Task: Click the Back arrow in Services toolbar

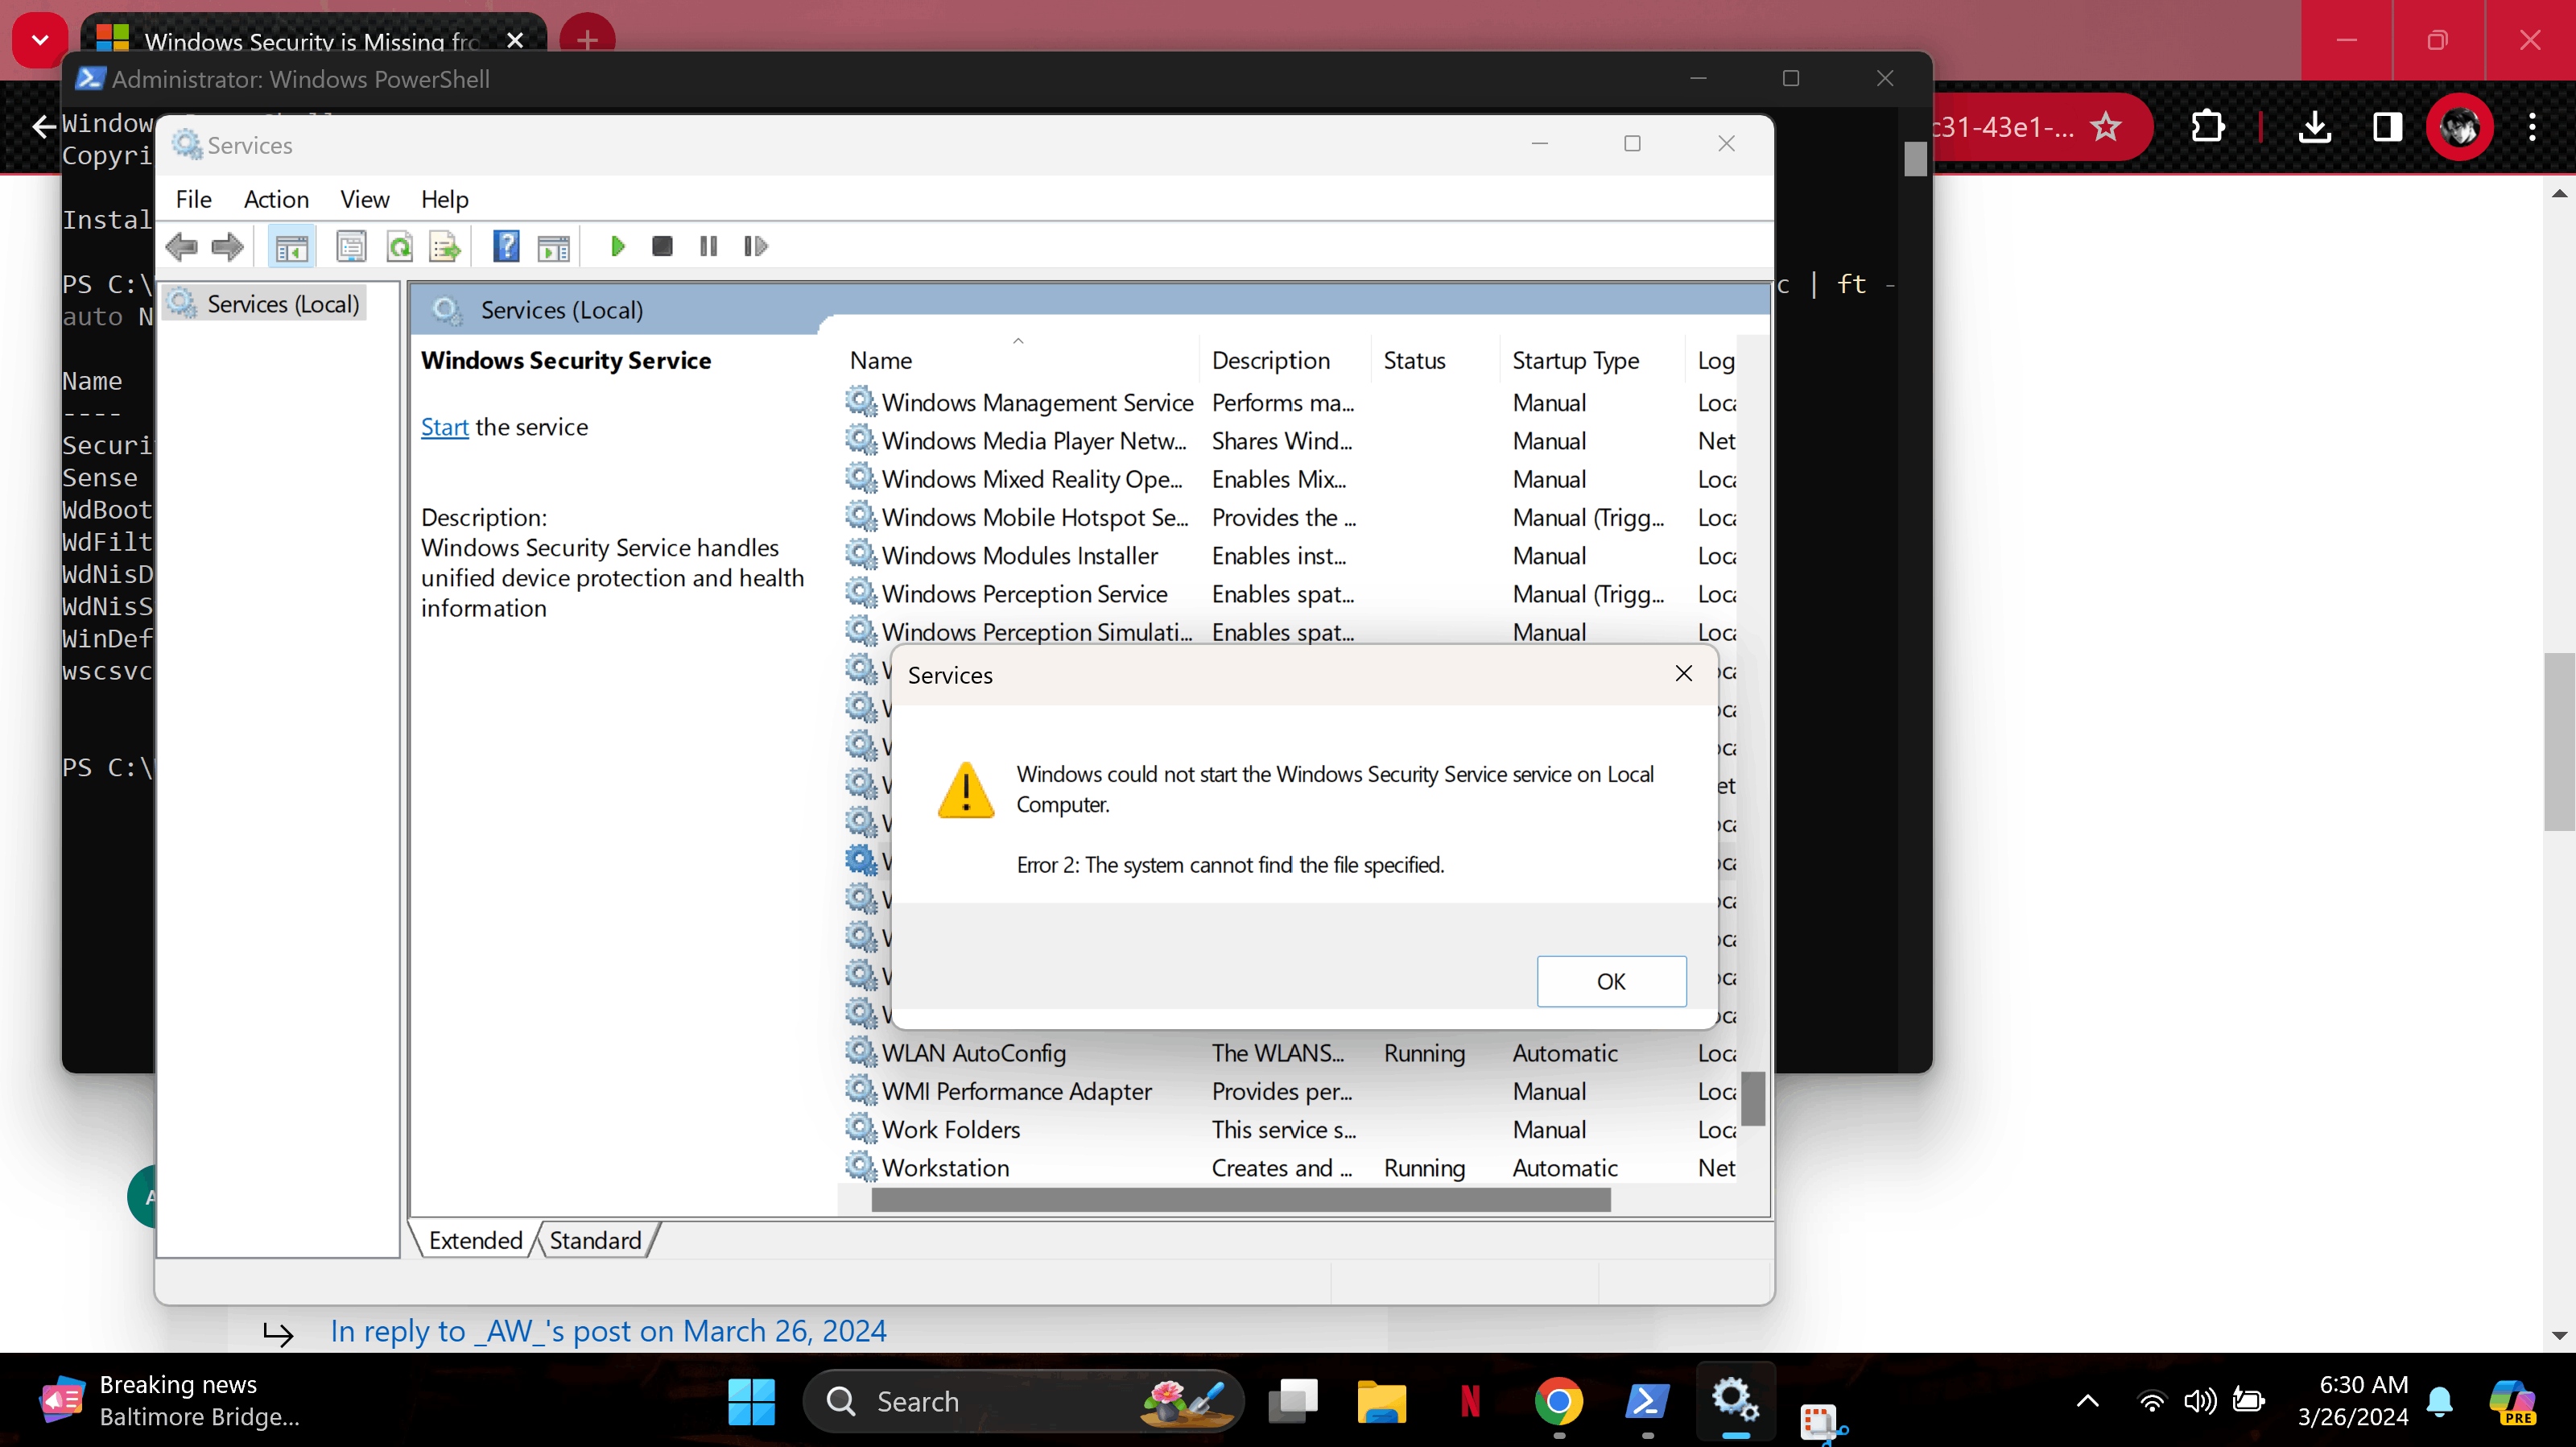Action: coord(181,246)
